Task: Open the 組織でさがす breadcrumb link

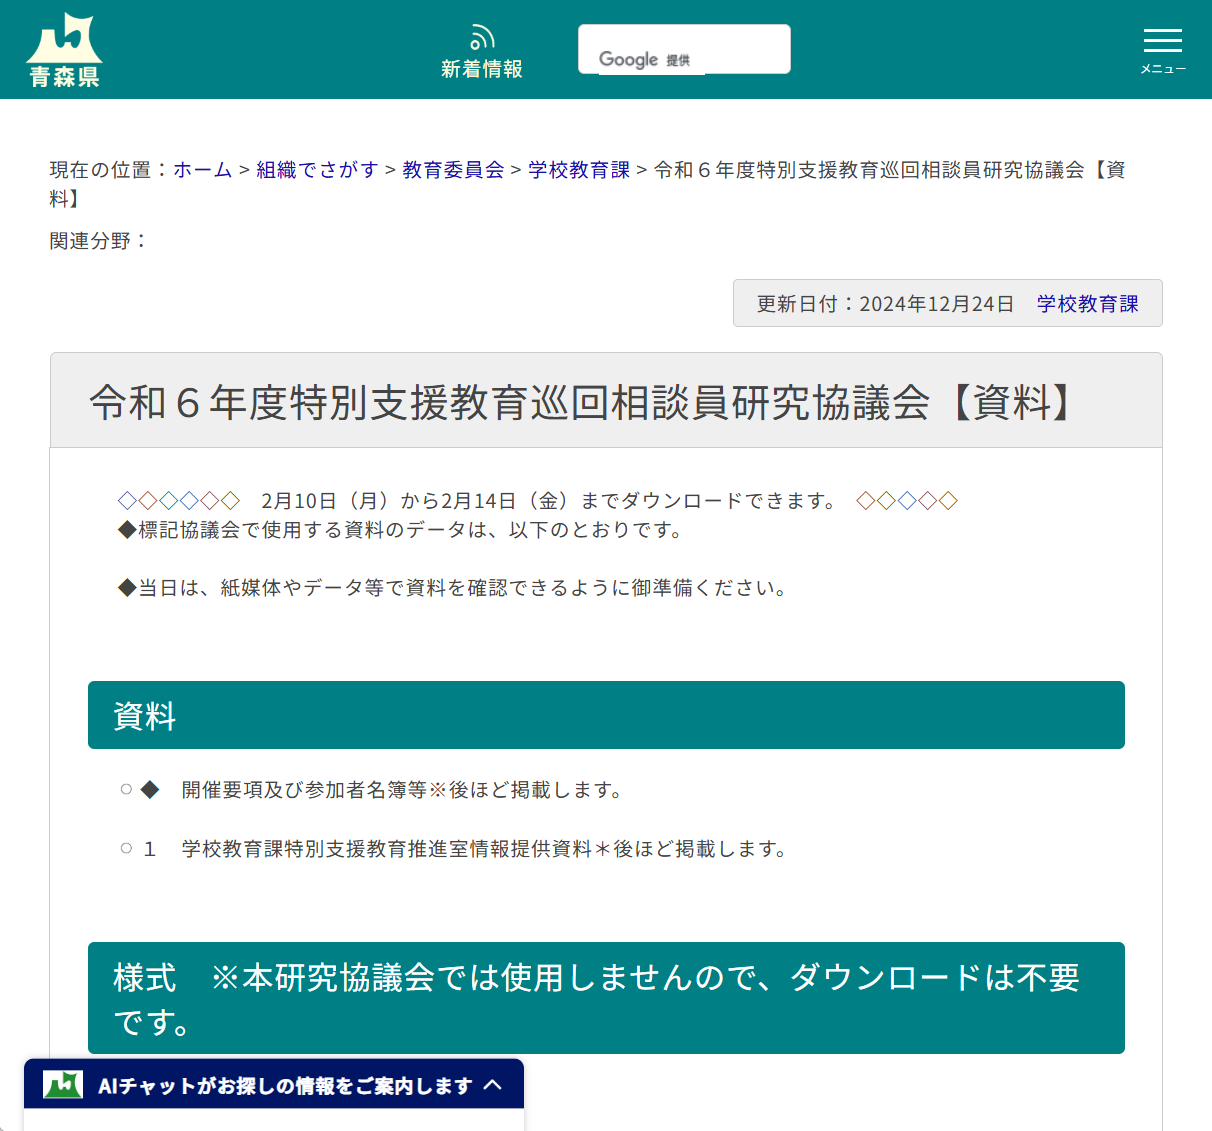Action: [x=317, y=170]
